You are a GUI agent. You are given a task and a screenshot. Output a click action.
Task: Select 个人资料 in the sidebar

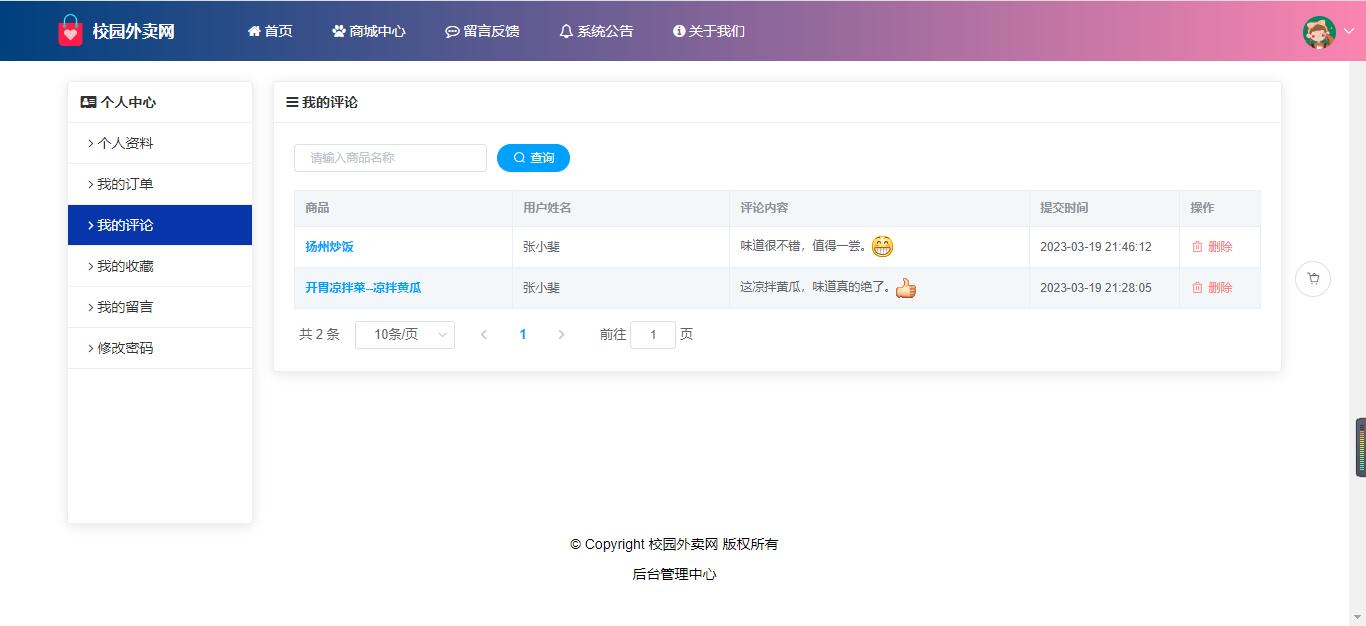pos(125,143)
